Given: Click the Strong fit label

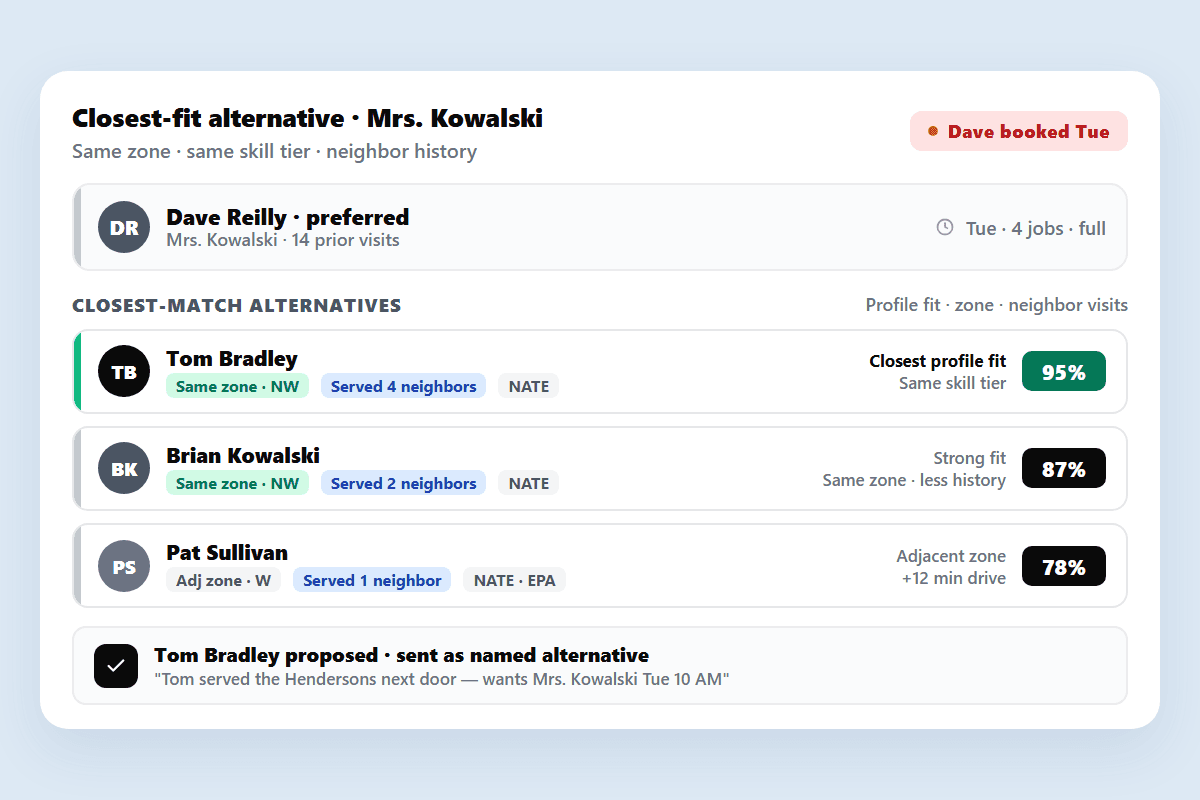Looking at the screenshot, I should coord(970,458).
